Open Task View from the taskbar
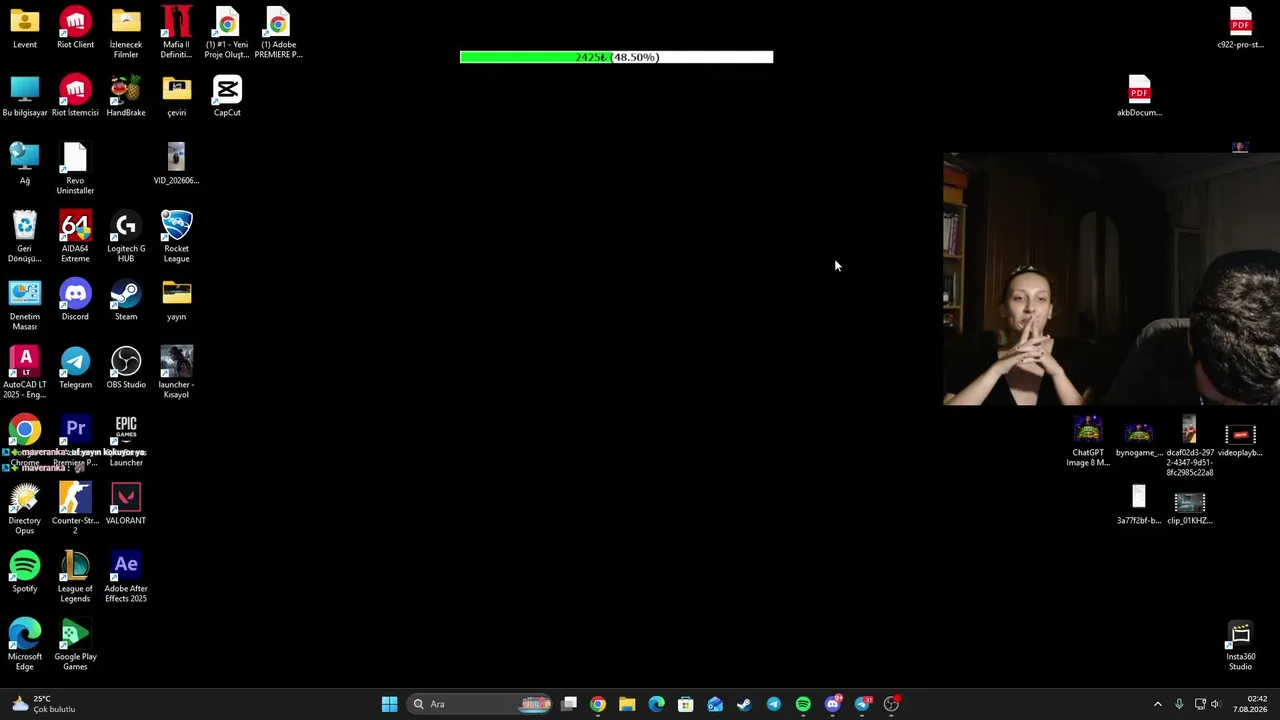Image resolution: width=1280 pixels, height=720 pixels. point(569,704)
